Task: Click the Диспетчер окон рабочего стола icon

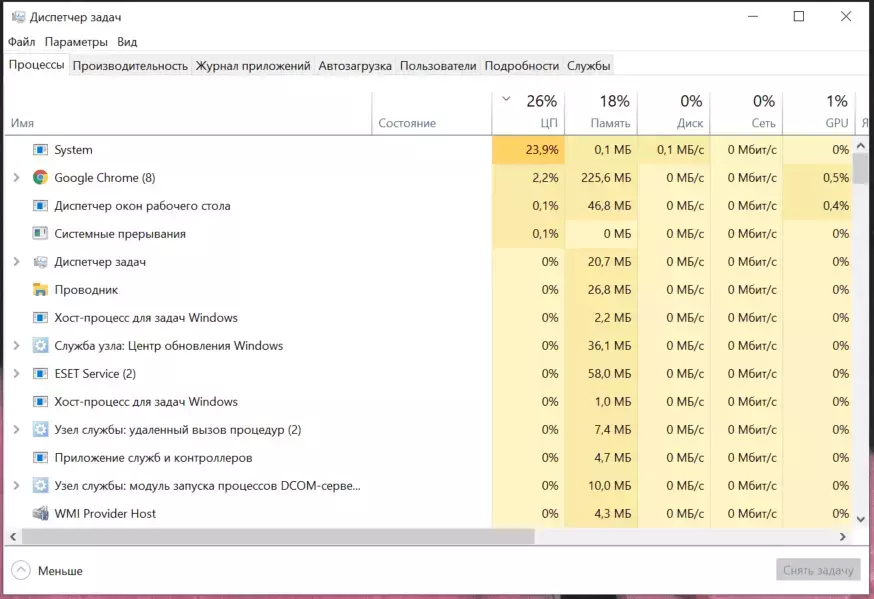Action: (x=40, y=206)
